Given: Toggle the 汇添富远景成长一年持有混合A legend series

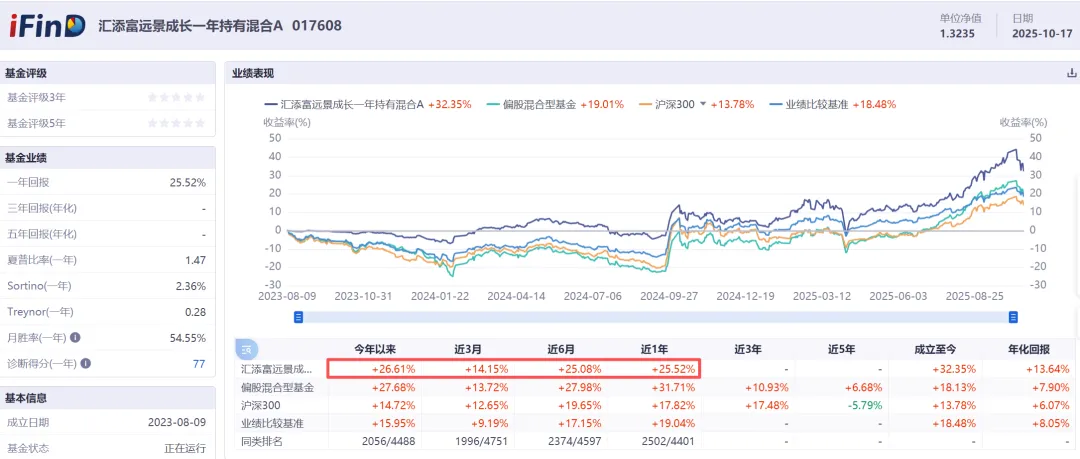Looking at the screenshot, I should tap(343, 104).
